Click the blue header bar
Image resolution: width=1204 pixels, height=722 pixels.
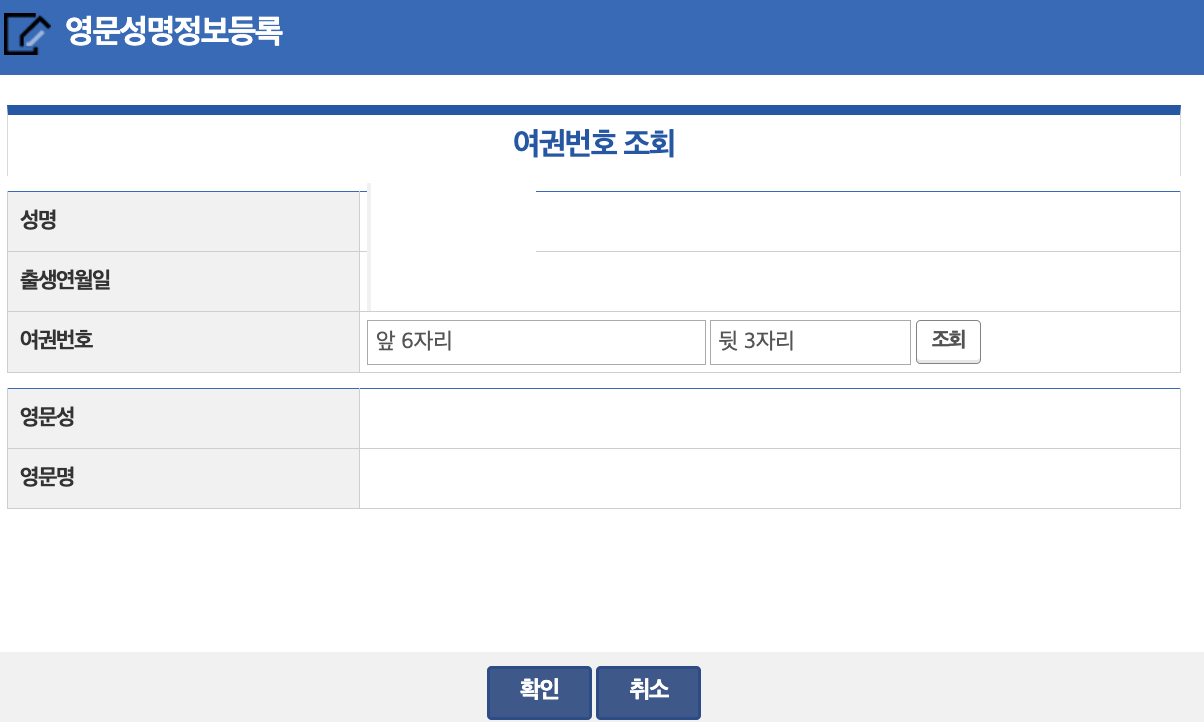pyautogui.click(x=600, y=37)
